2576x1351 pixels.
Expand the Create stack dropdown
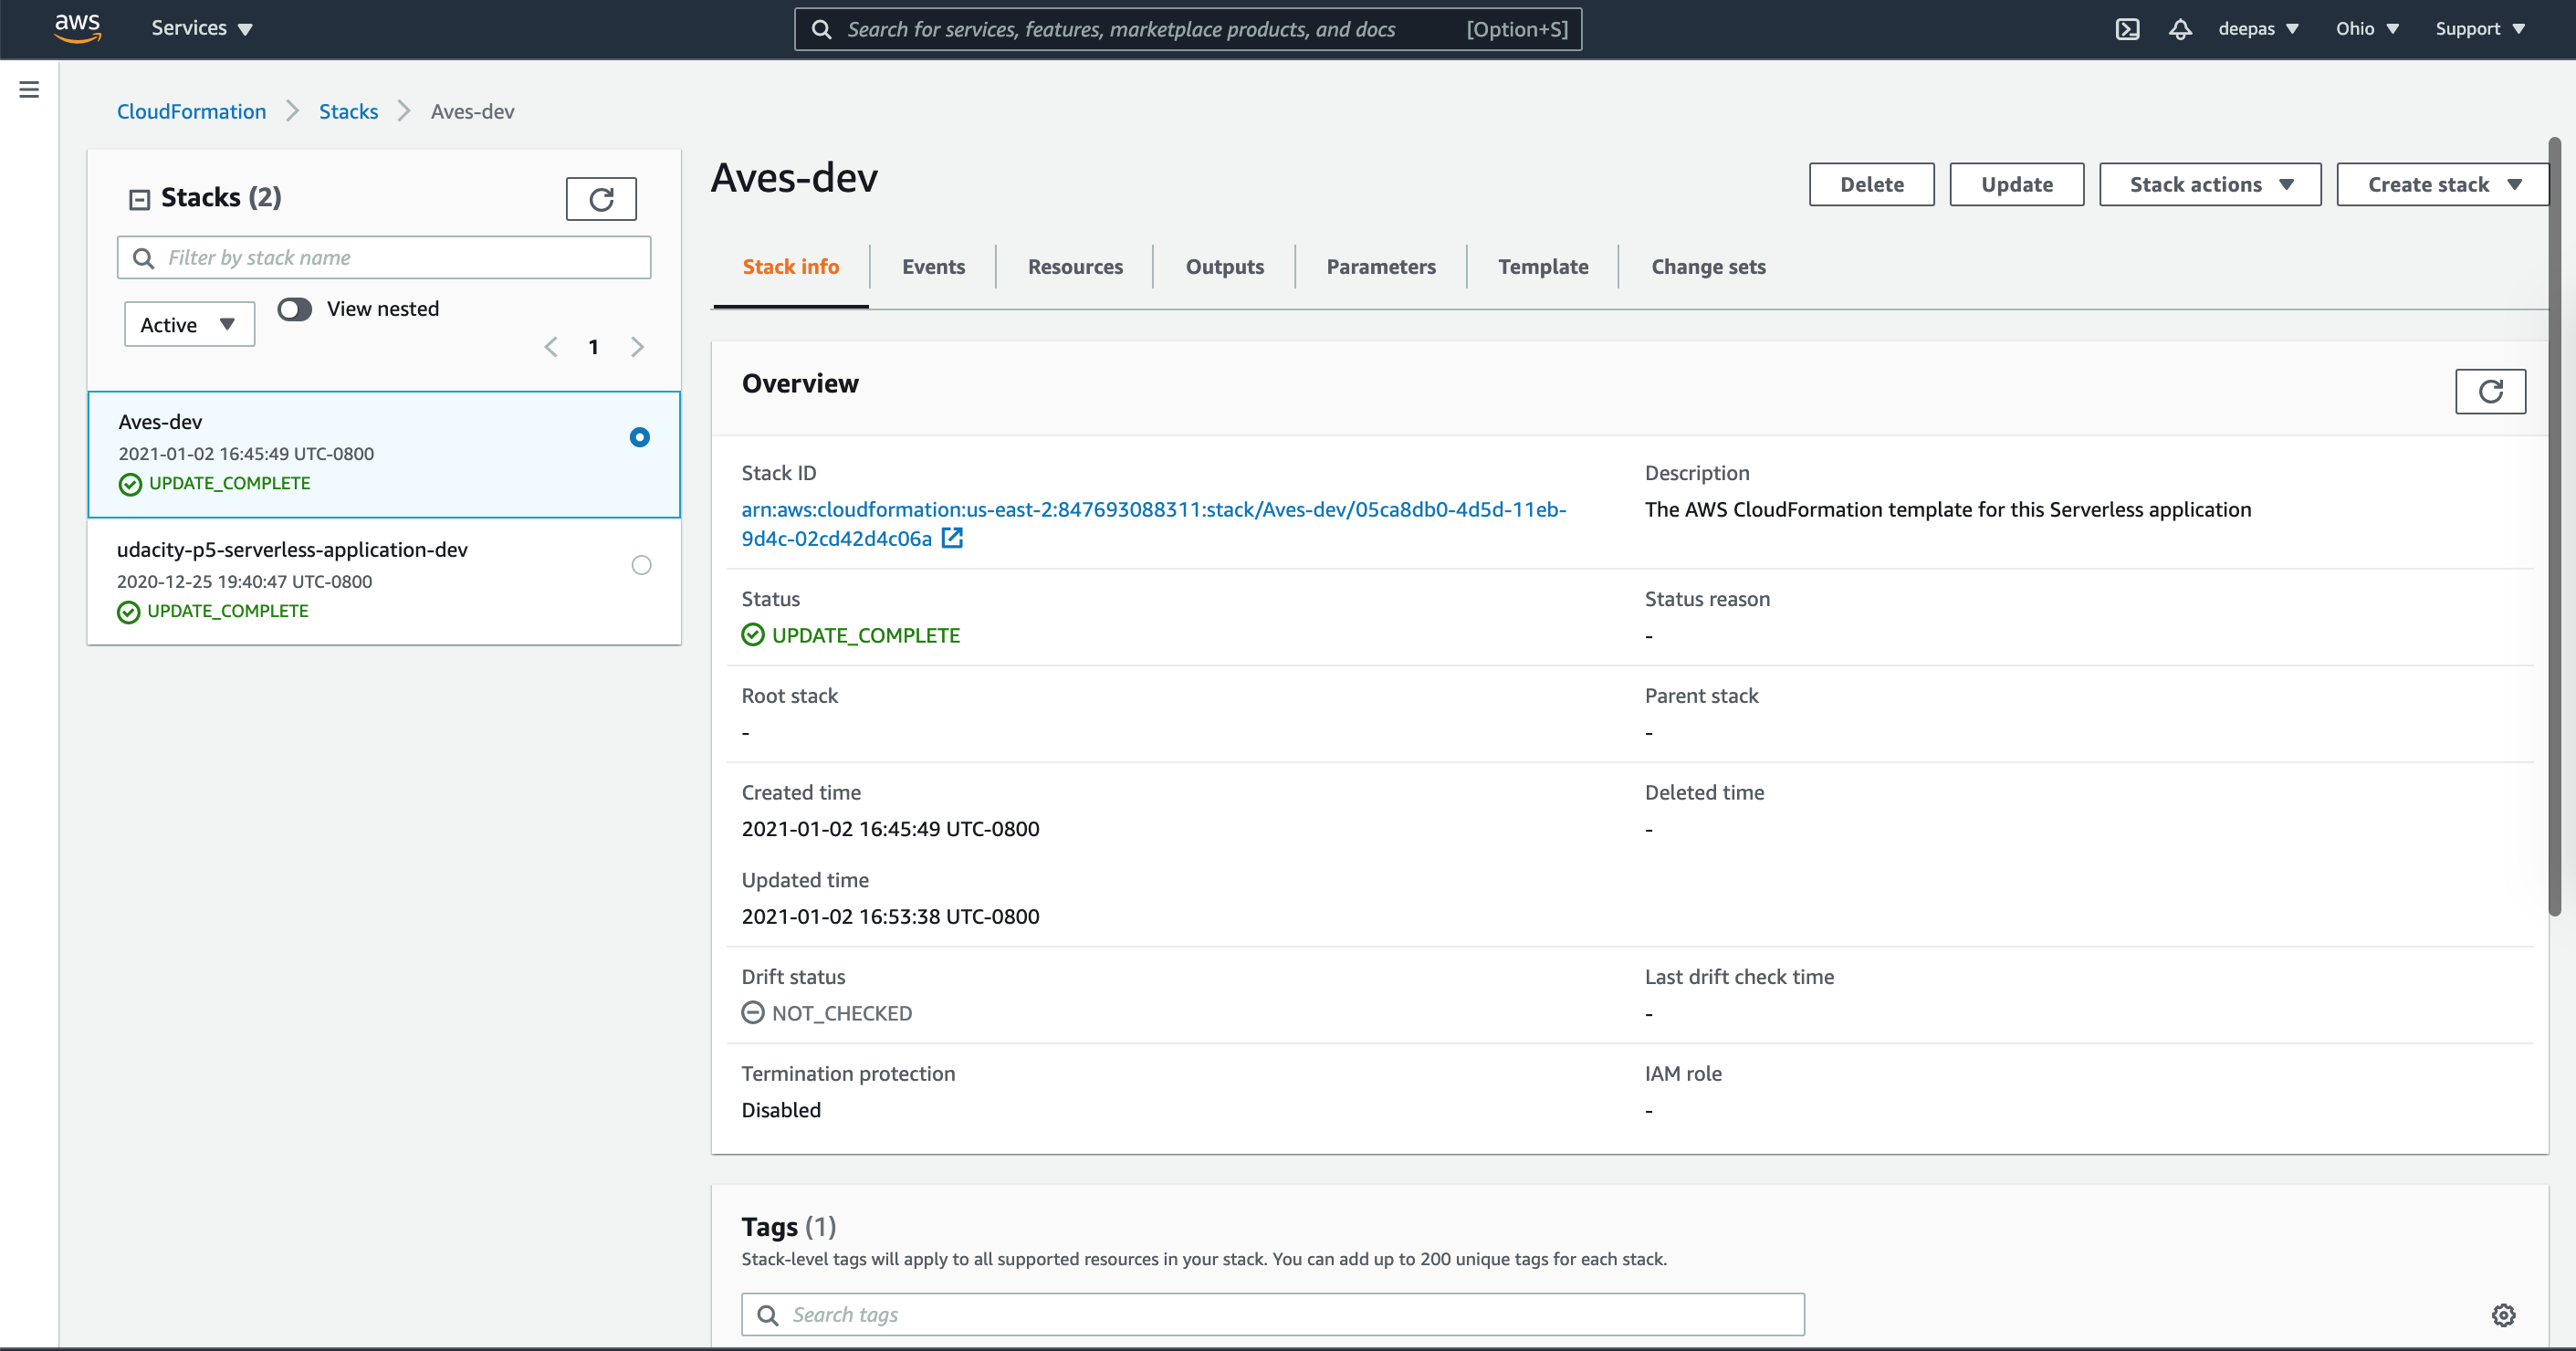(2443, 184)
